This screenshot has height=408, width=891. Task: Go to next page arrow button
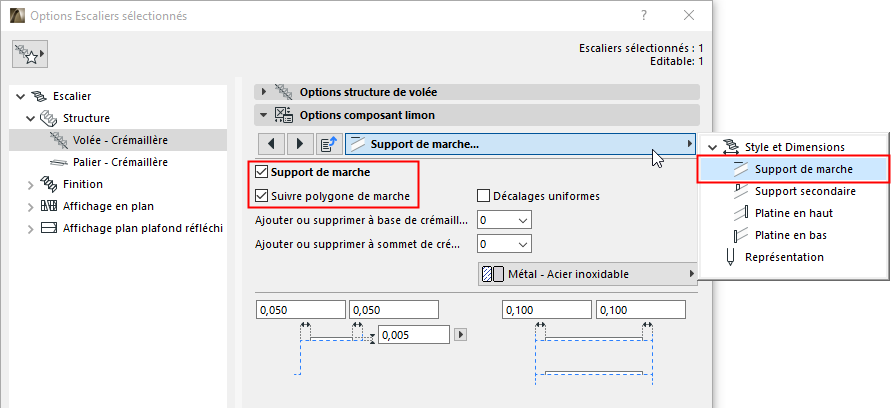pos(299,144)
